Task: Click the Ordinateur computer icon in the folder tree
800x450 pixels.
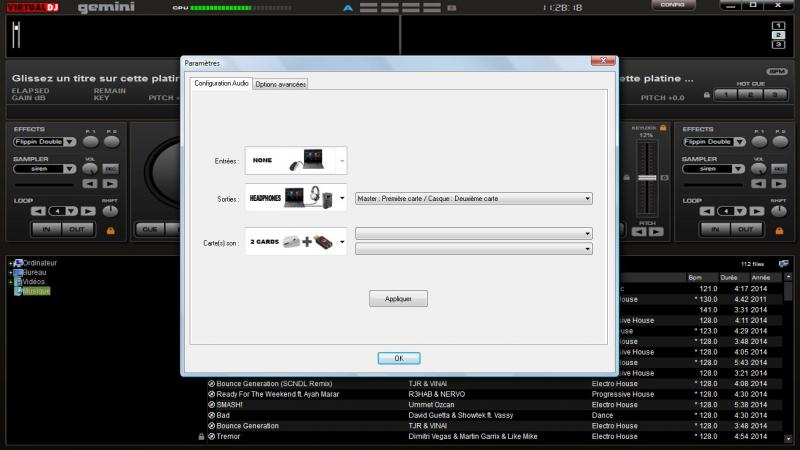Action: tap(18, 263)
